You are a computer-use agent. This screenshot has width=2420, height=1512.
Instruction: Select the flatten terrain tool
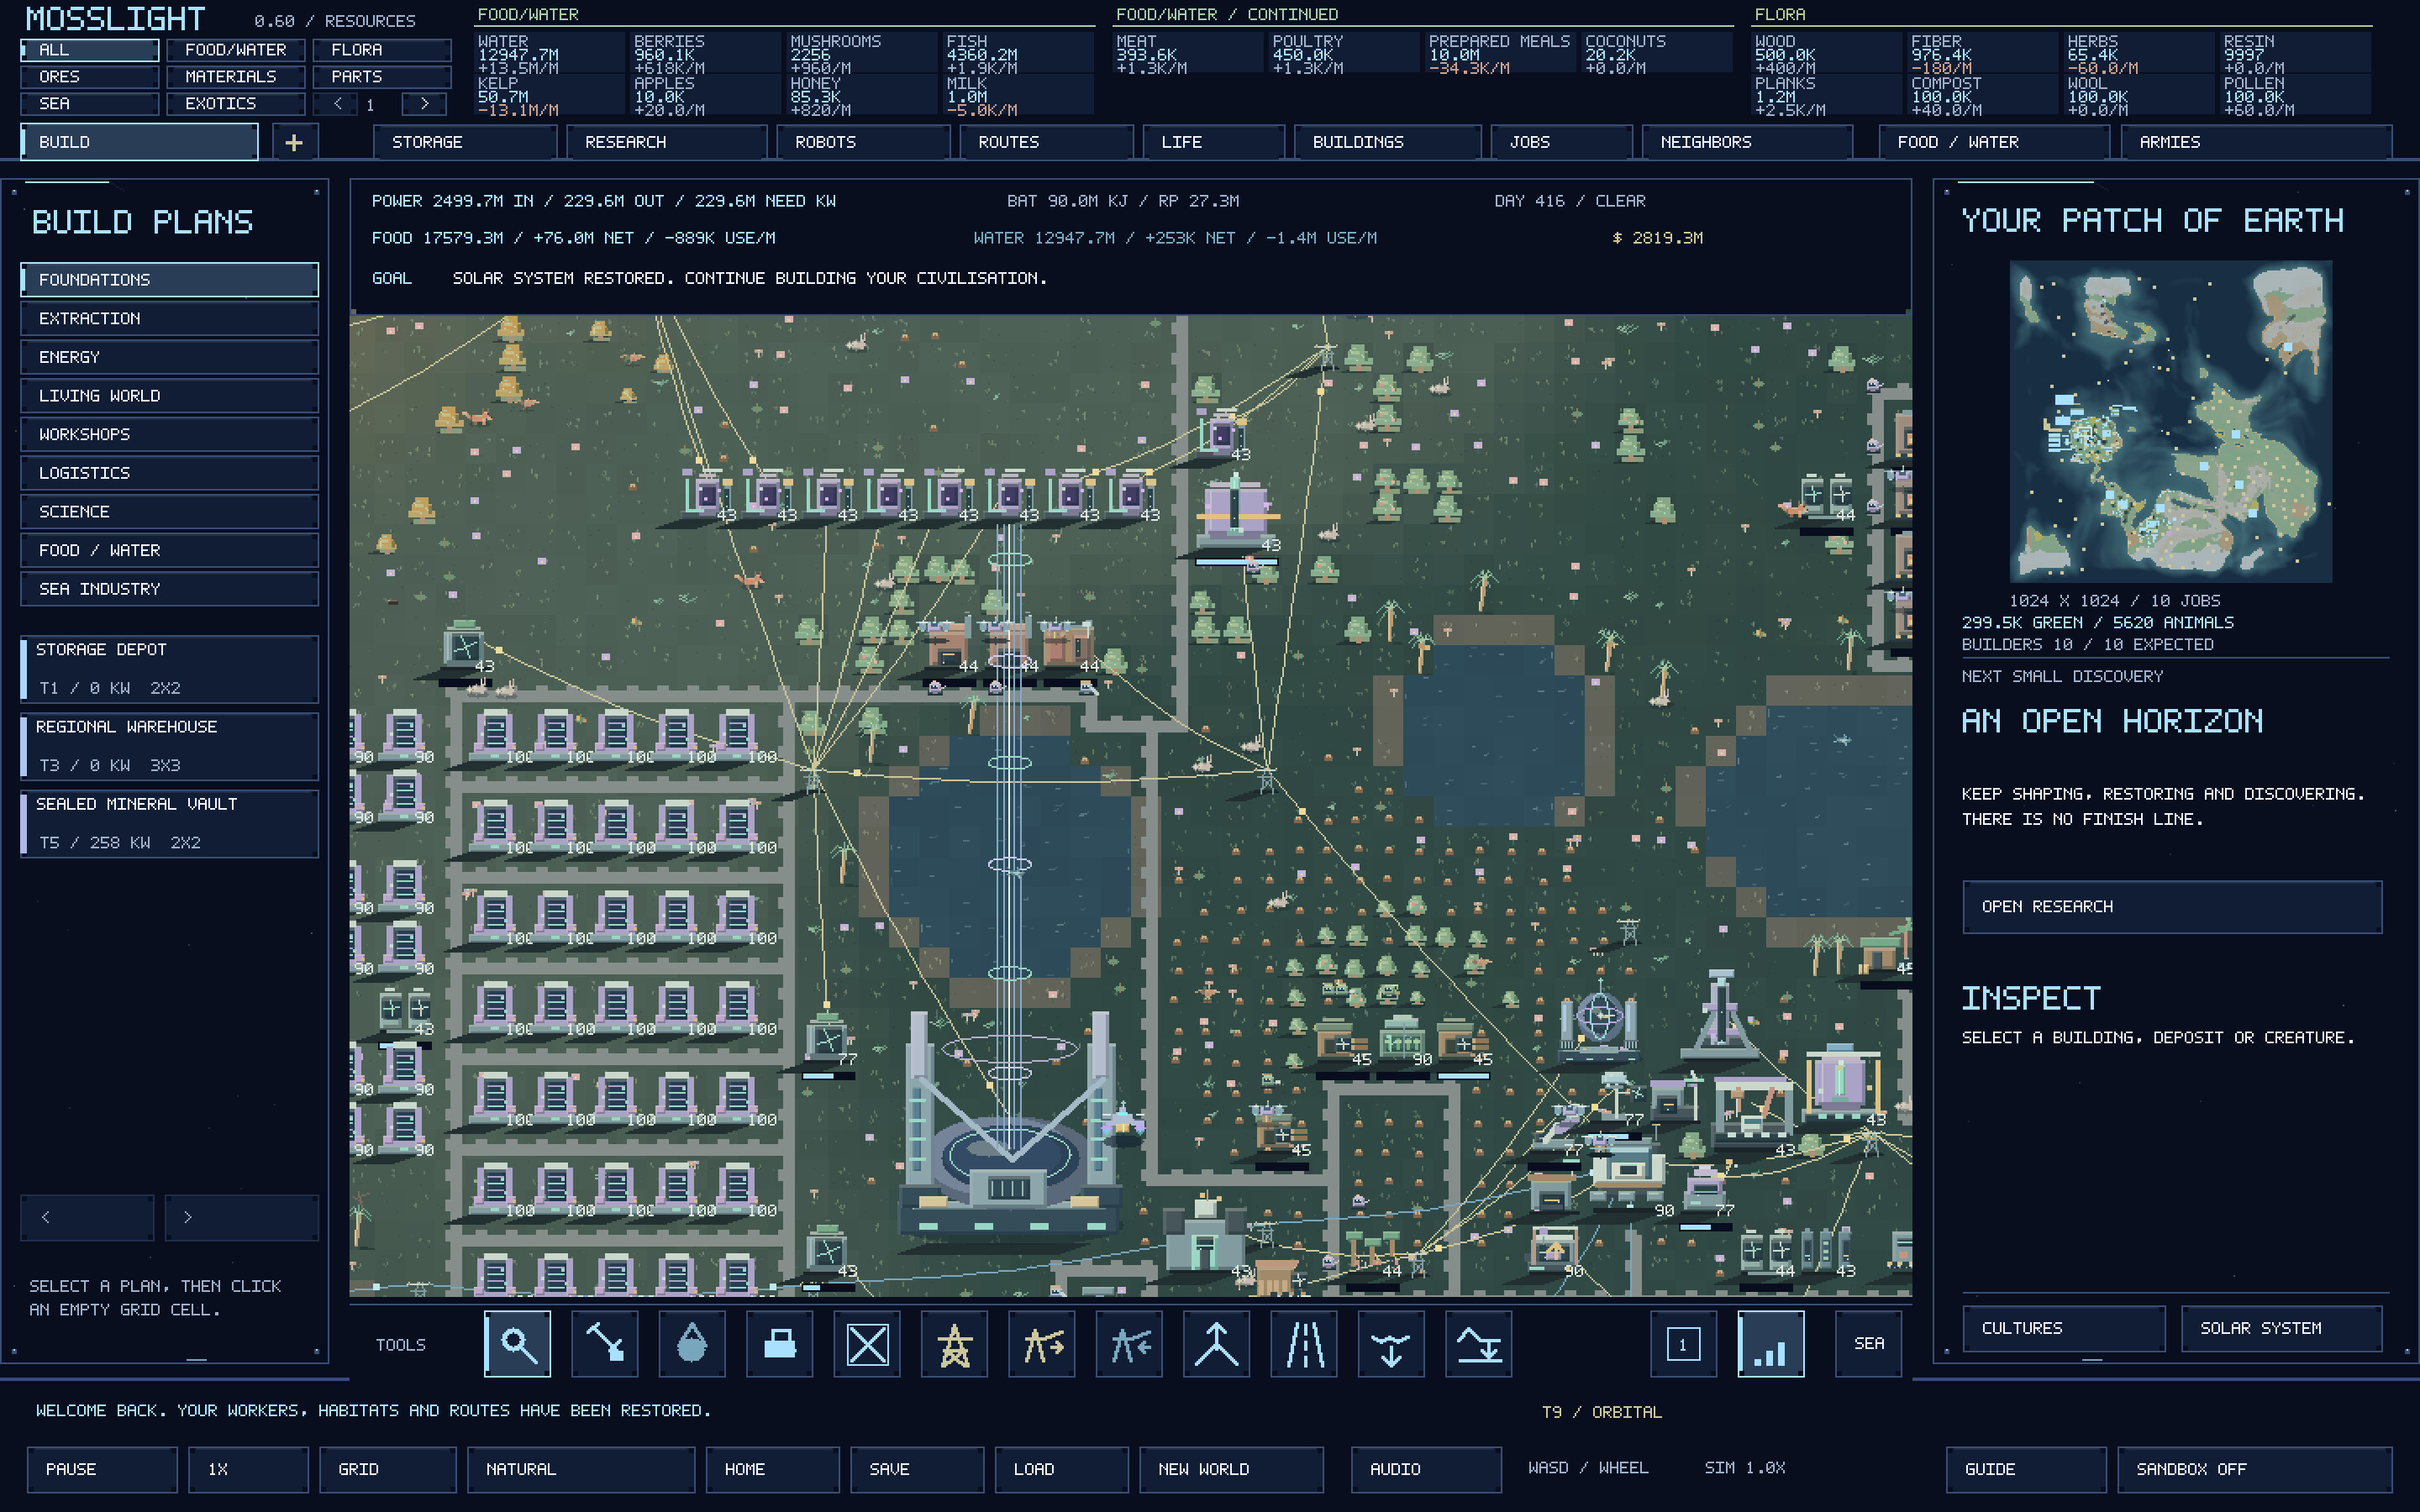1480,1344
